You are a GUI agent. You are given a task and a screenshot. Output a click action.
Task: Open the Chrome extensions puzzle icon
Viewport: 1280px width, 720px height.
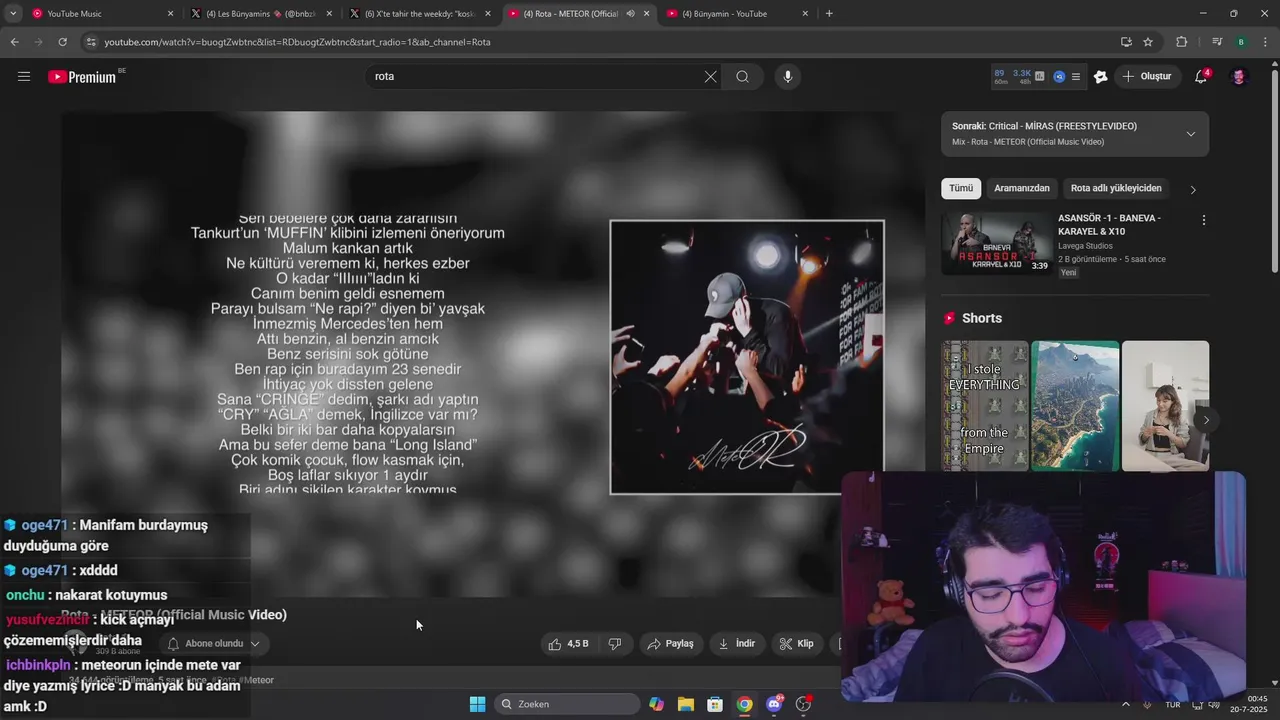[1182, 42]
